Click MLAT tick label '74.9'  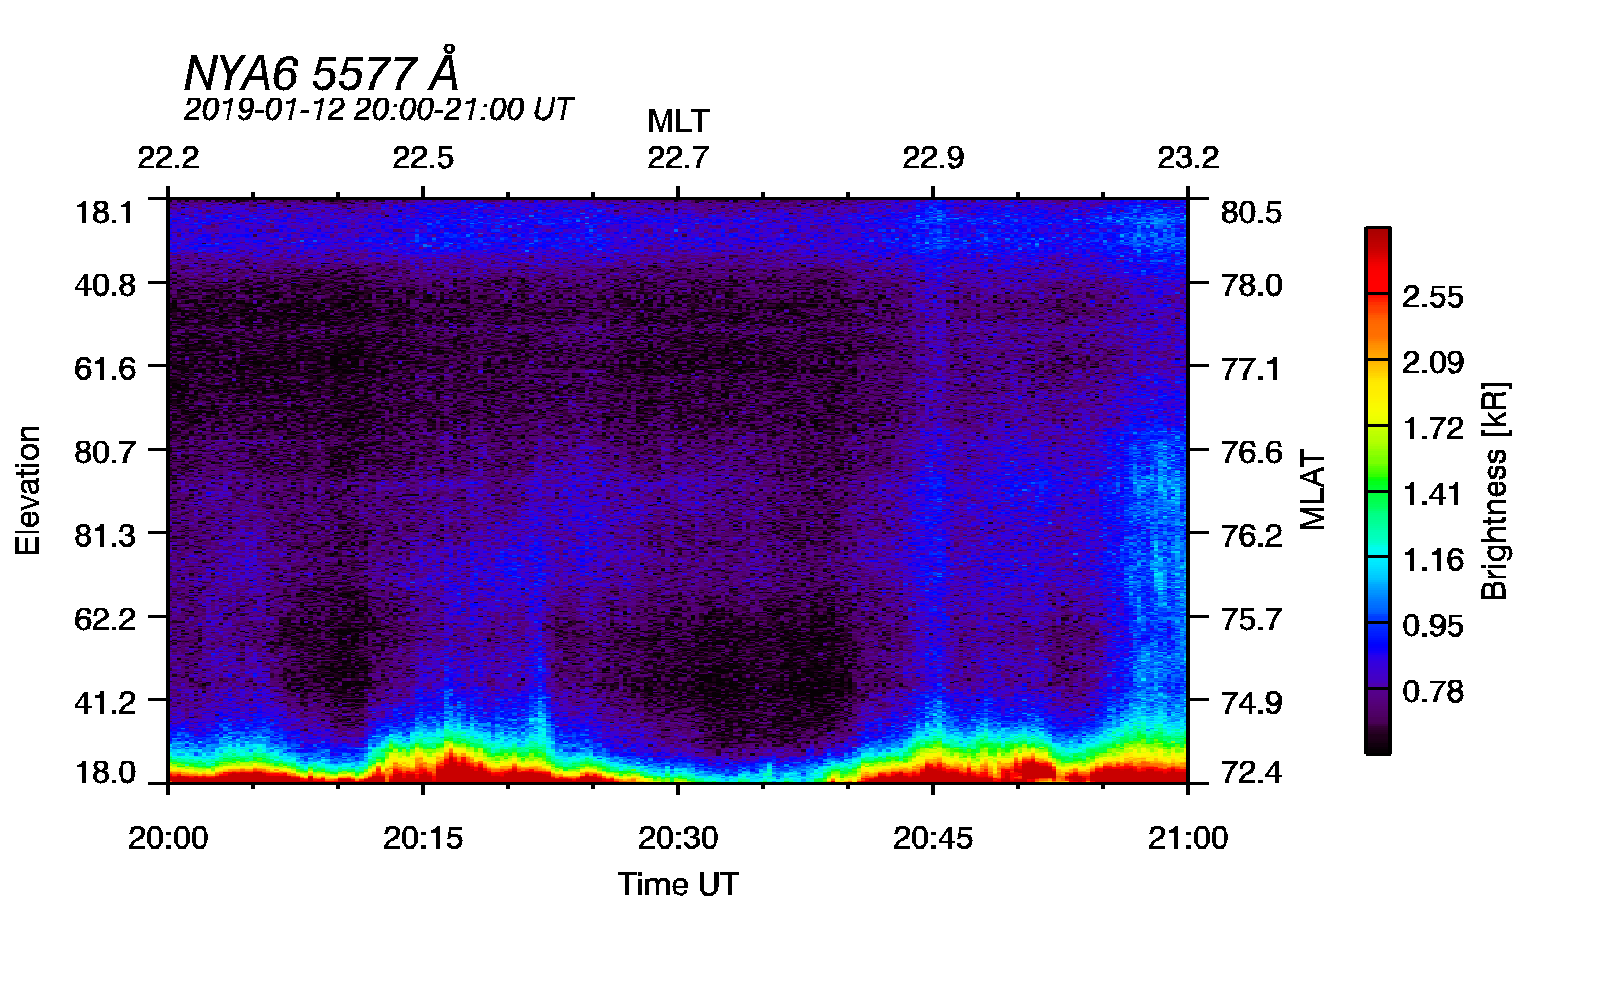pyautogui.click(x=1252, y=703)
